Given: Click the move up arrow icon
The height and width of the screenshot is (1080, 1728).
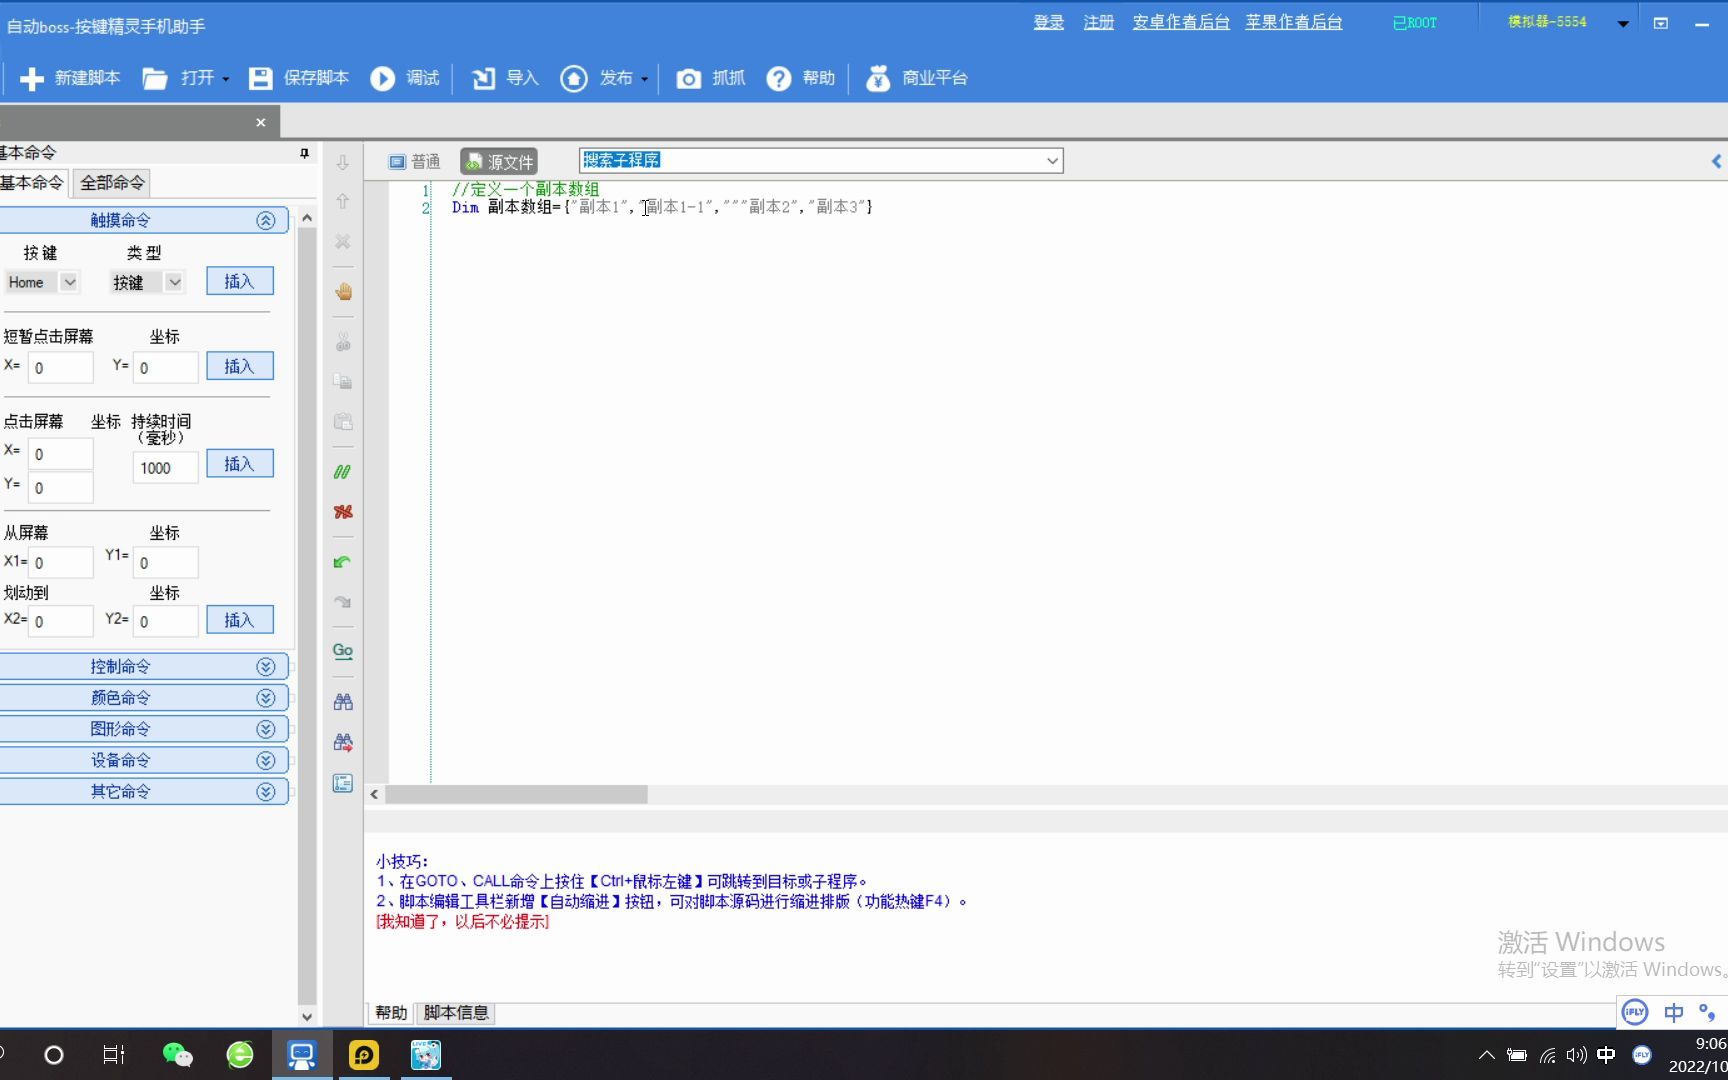Looking at the screenshot, I should click(x=343, y=201).
